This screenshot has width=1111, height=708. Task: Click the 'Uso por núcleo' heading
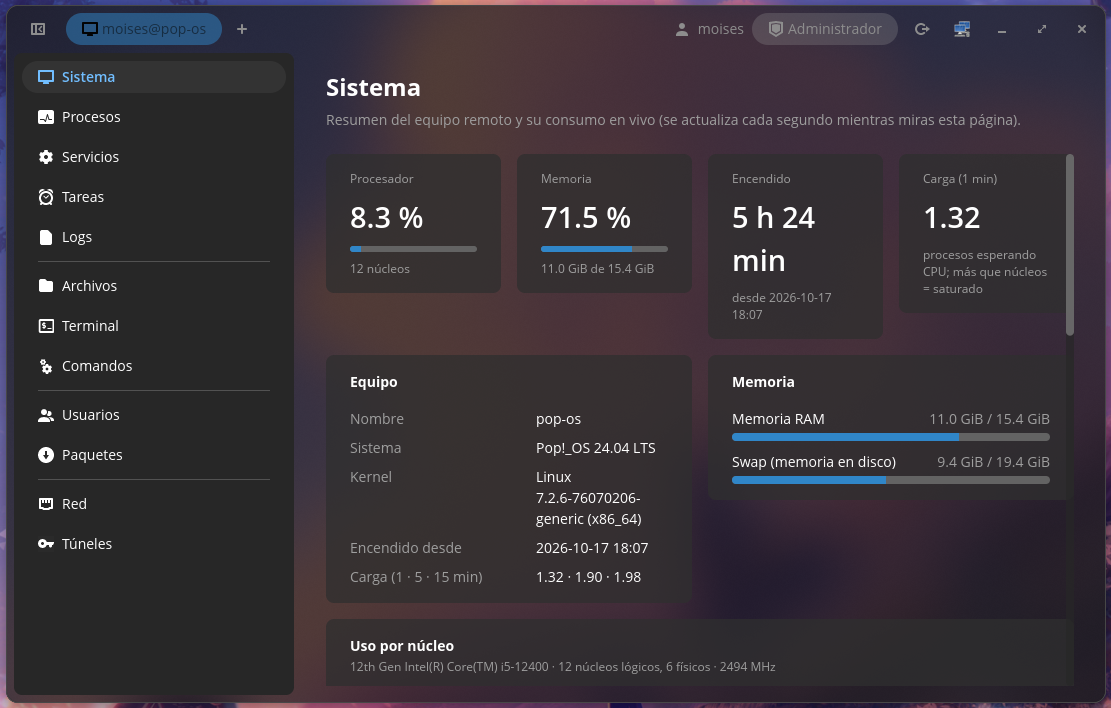click(402, 646)
